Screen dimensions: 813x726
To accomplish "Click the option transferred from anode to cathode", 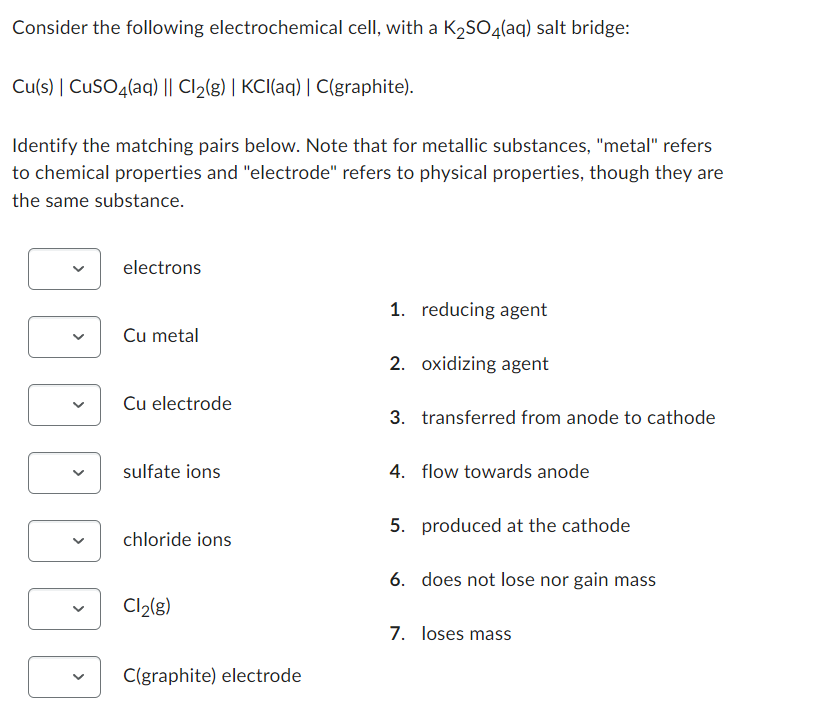I will (568, 418).
